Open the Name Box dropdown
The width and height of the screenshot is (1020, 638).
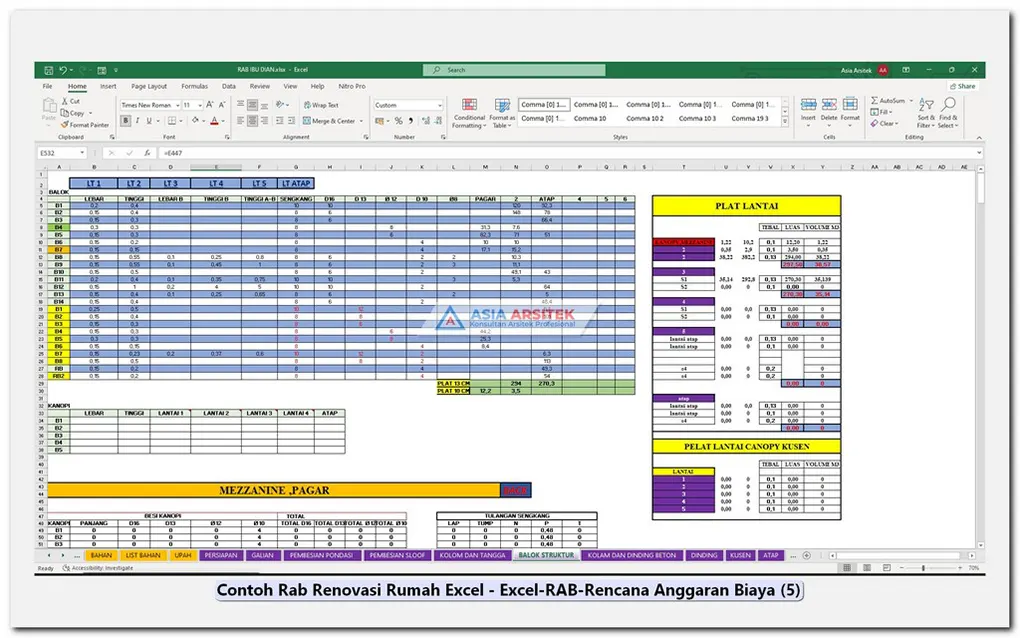point(82,153)
